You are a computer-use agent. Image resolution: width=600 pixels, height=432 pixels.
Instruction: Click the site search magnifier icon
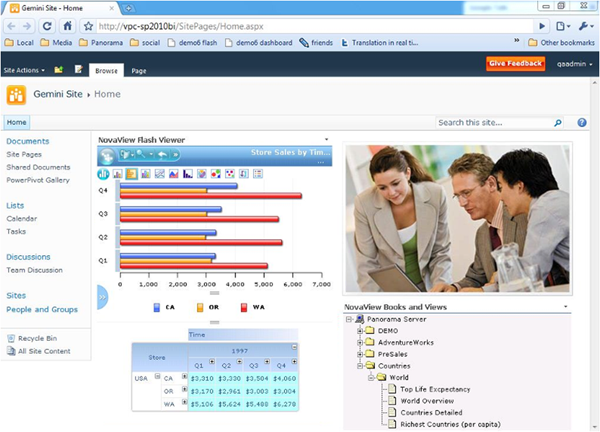click(558, 122)
